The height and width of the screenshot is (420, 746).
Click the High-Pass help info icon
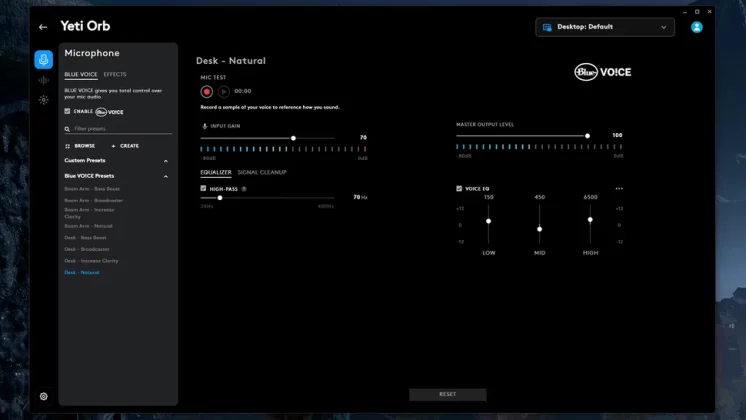coord(244,188)
